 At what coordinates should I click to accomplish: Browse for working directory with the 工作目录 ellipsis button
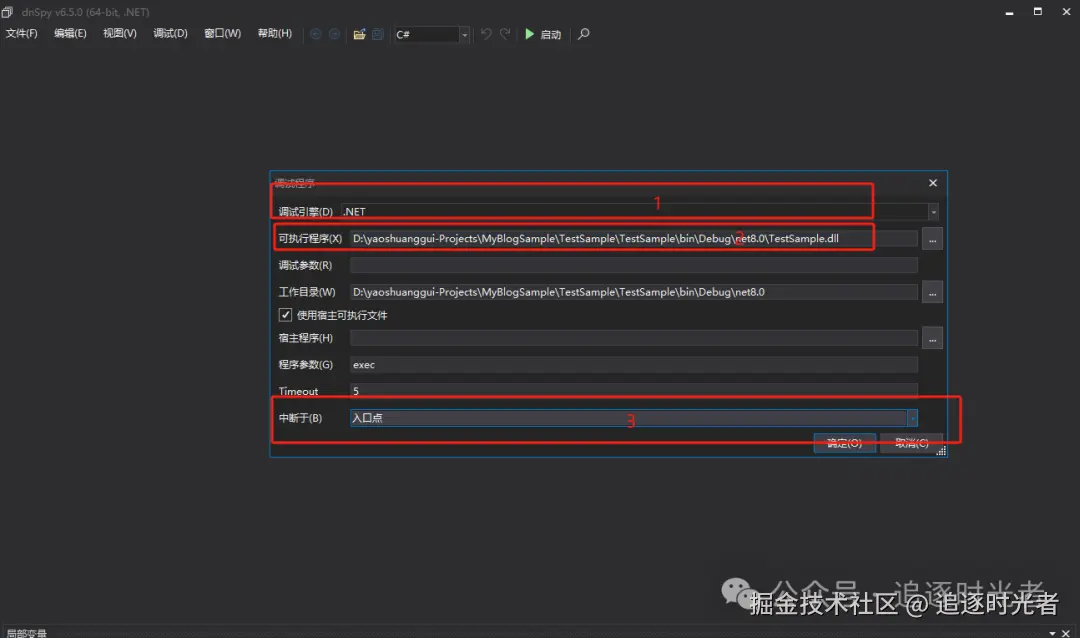click(932, 293)
